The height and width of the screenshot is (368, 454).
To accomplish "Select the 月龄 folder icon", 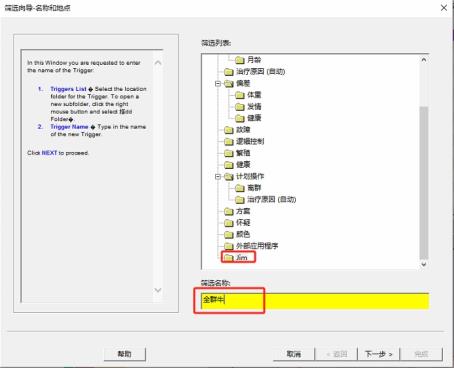I will [x=240, y=60].
